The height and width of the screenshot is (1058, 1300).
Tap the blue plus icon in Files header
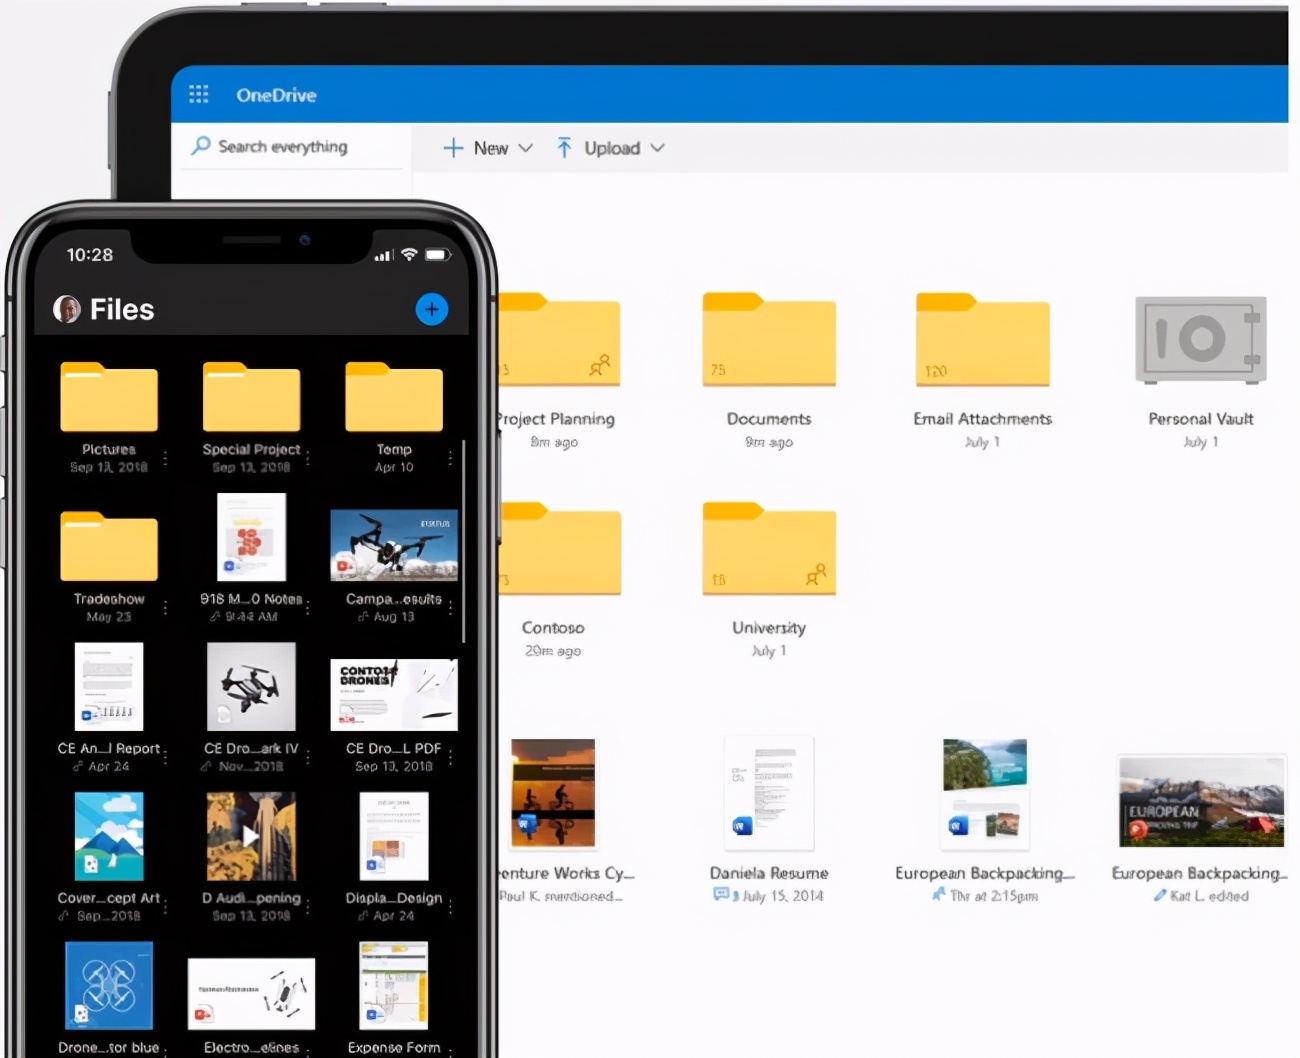coord(431,309)
